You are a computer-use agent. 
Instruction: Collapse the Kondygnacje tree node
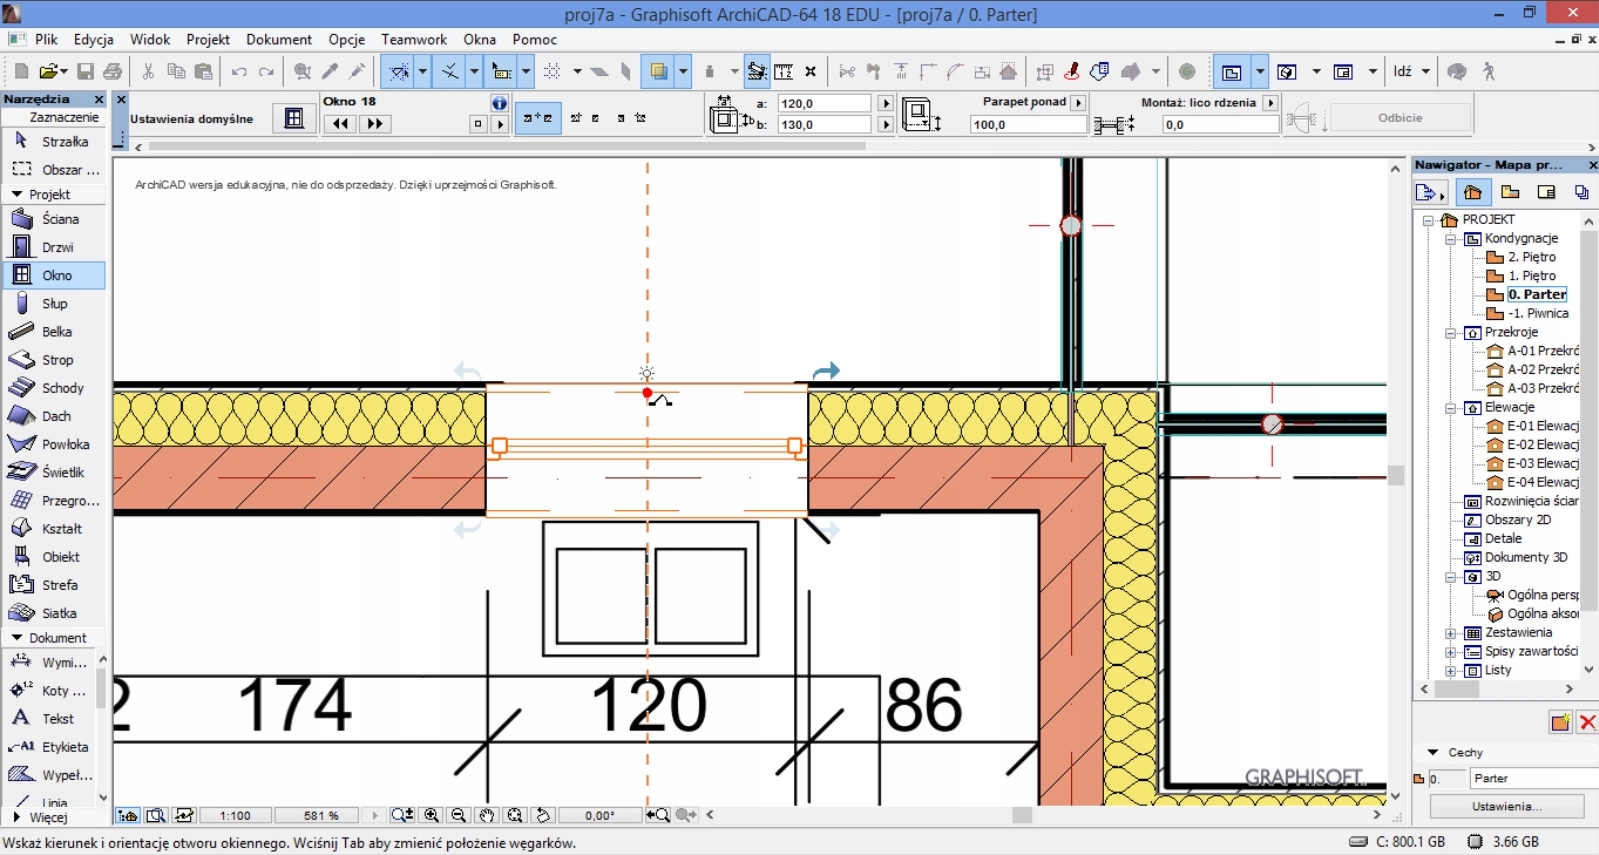point(1450,239)
